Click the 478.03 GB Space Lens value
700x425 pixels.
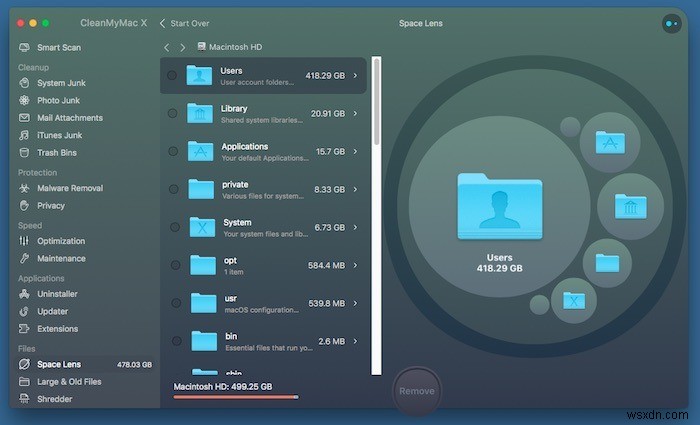coord(134,364)
